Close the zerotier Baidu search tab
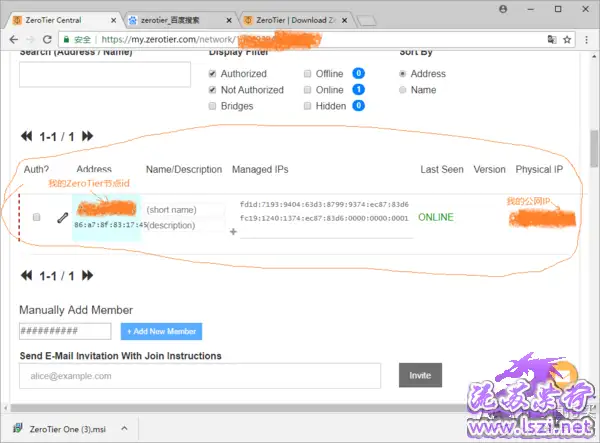 pos(229,20)
